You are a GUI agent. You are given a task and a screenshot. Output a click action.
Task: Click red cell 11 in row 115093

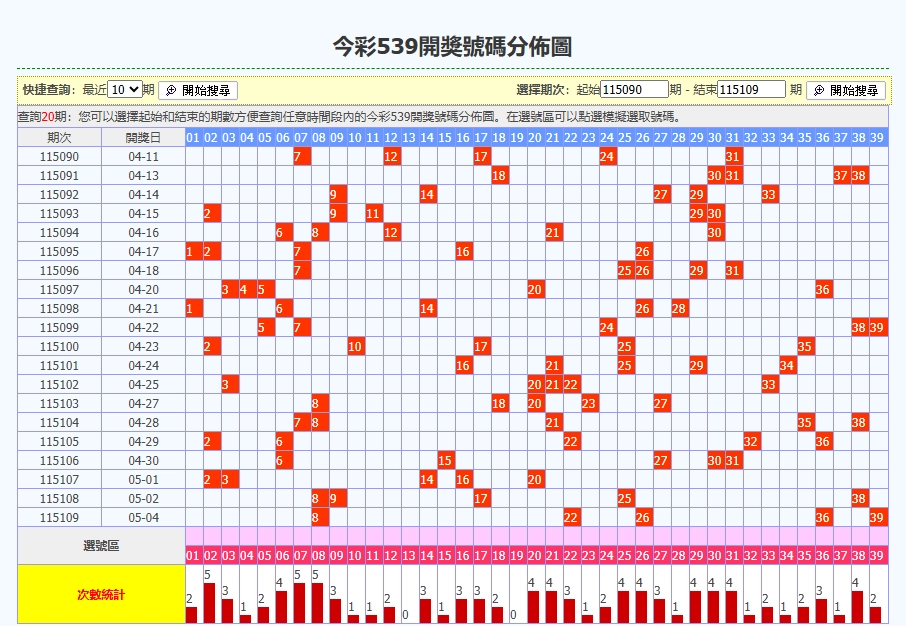pos(373,214)
